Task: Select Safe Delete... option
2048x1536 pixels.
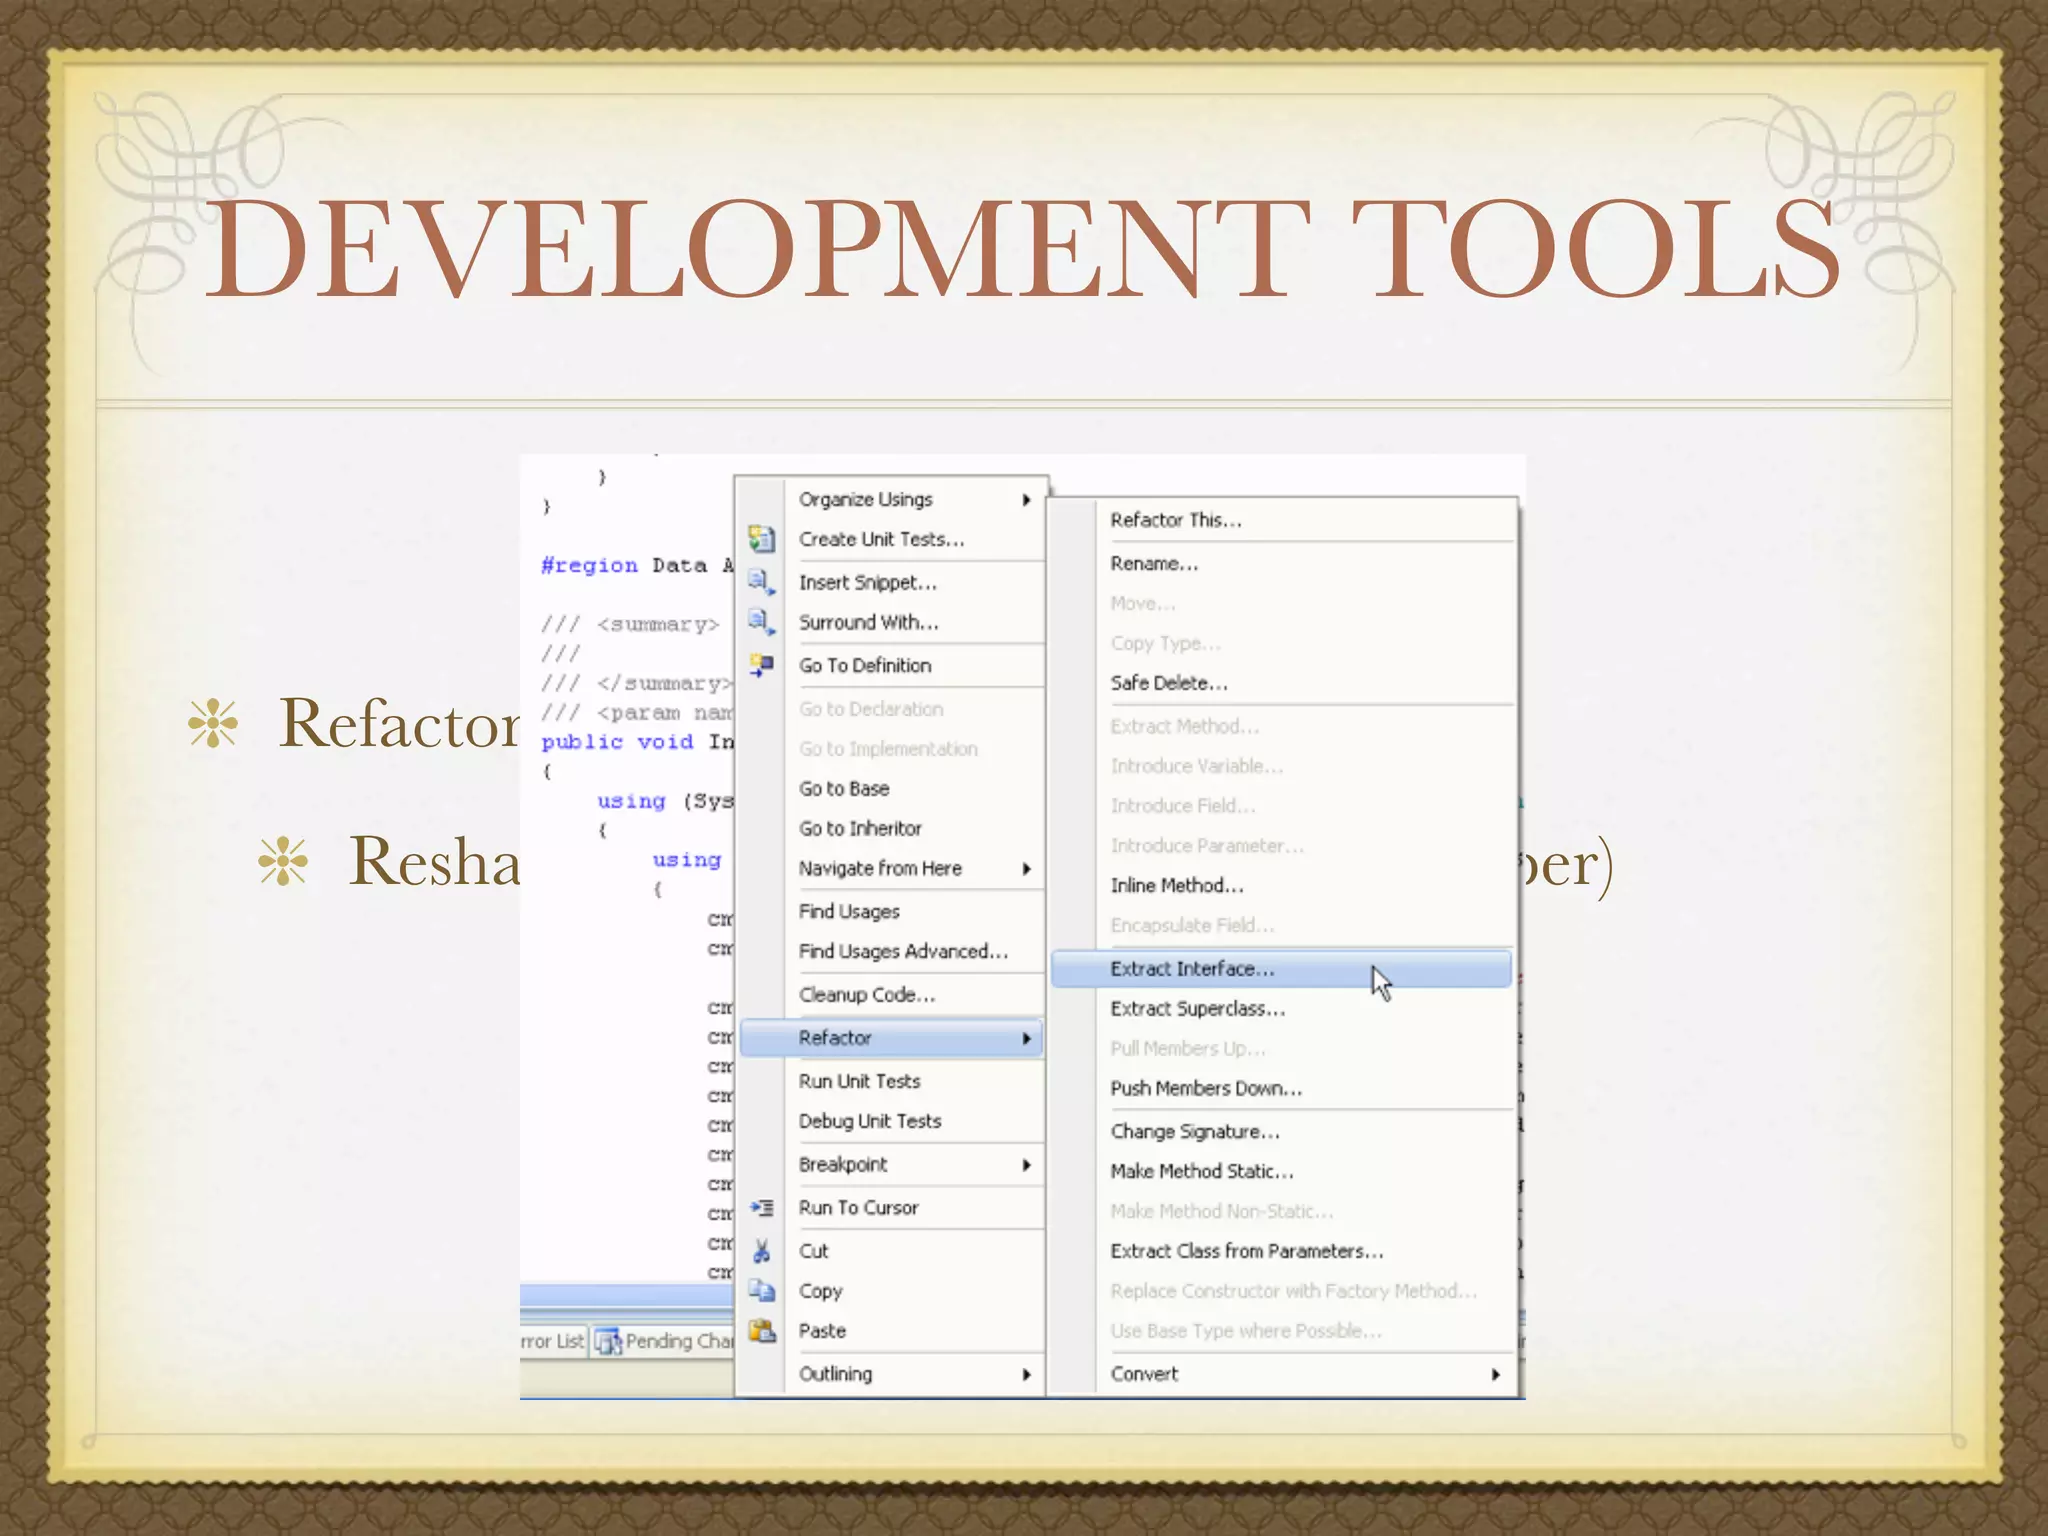Action: pyautogui.click(x=1282, y=683)
